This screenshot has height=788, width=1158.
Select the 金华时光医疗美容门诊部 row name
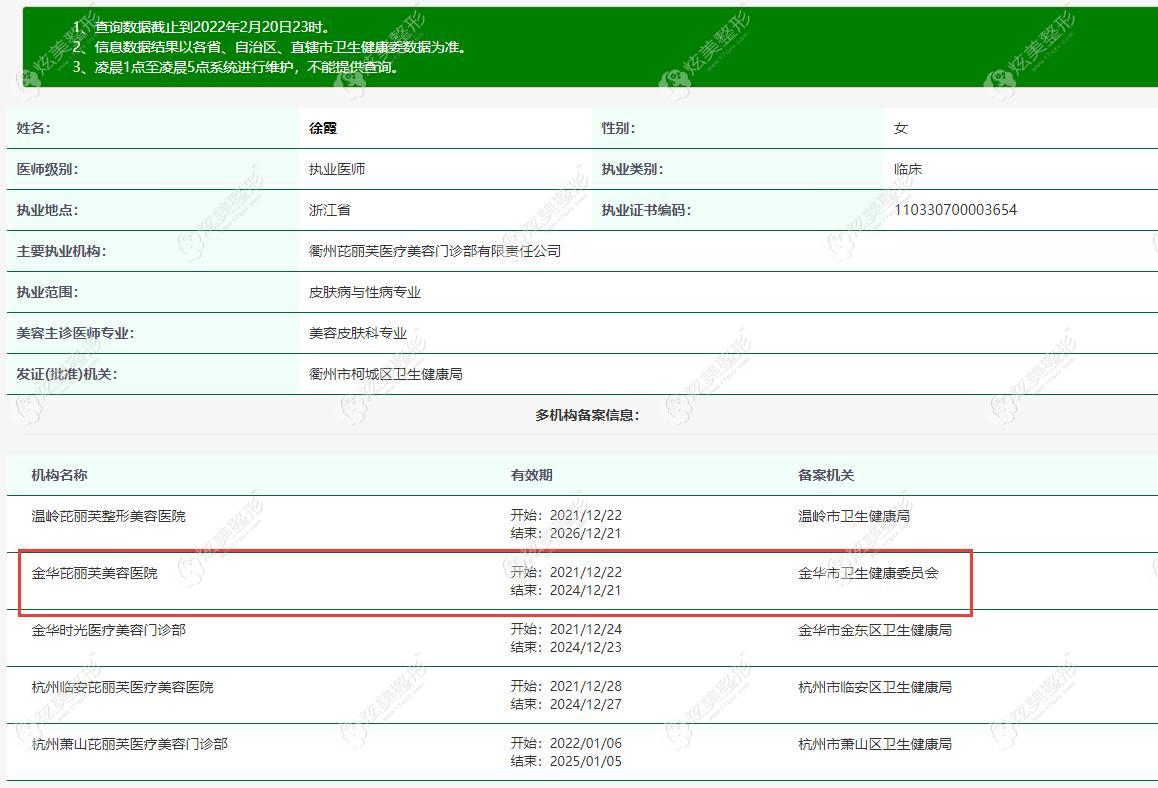click(109, 630)
